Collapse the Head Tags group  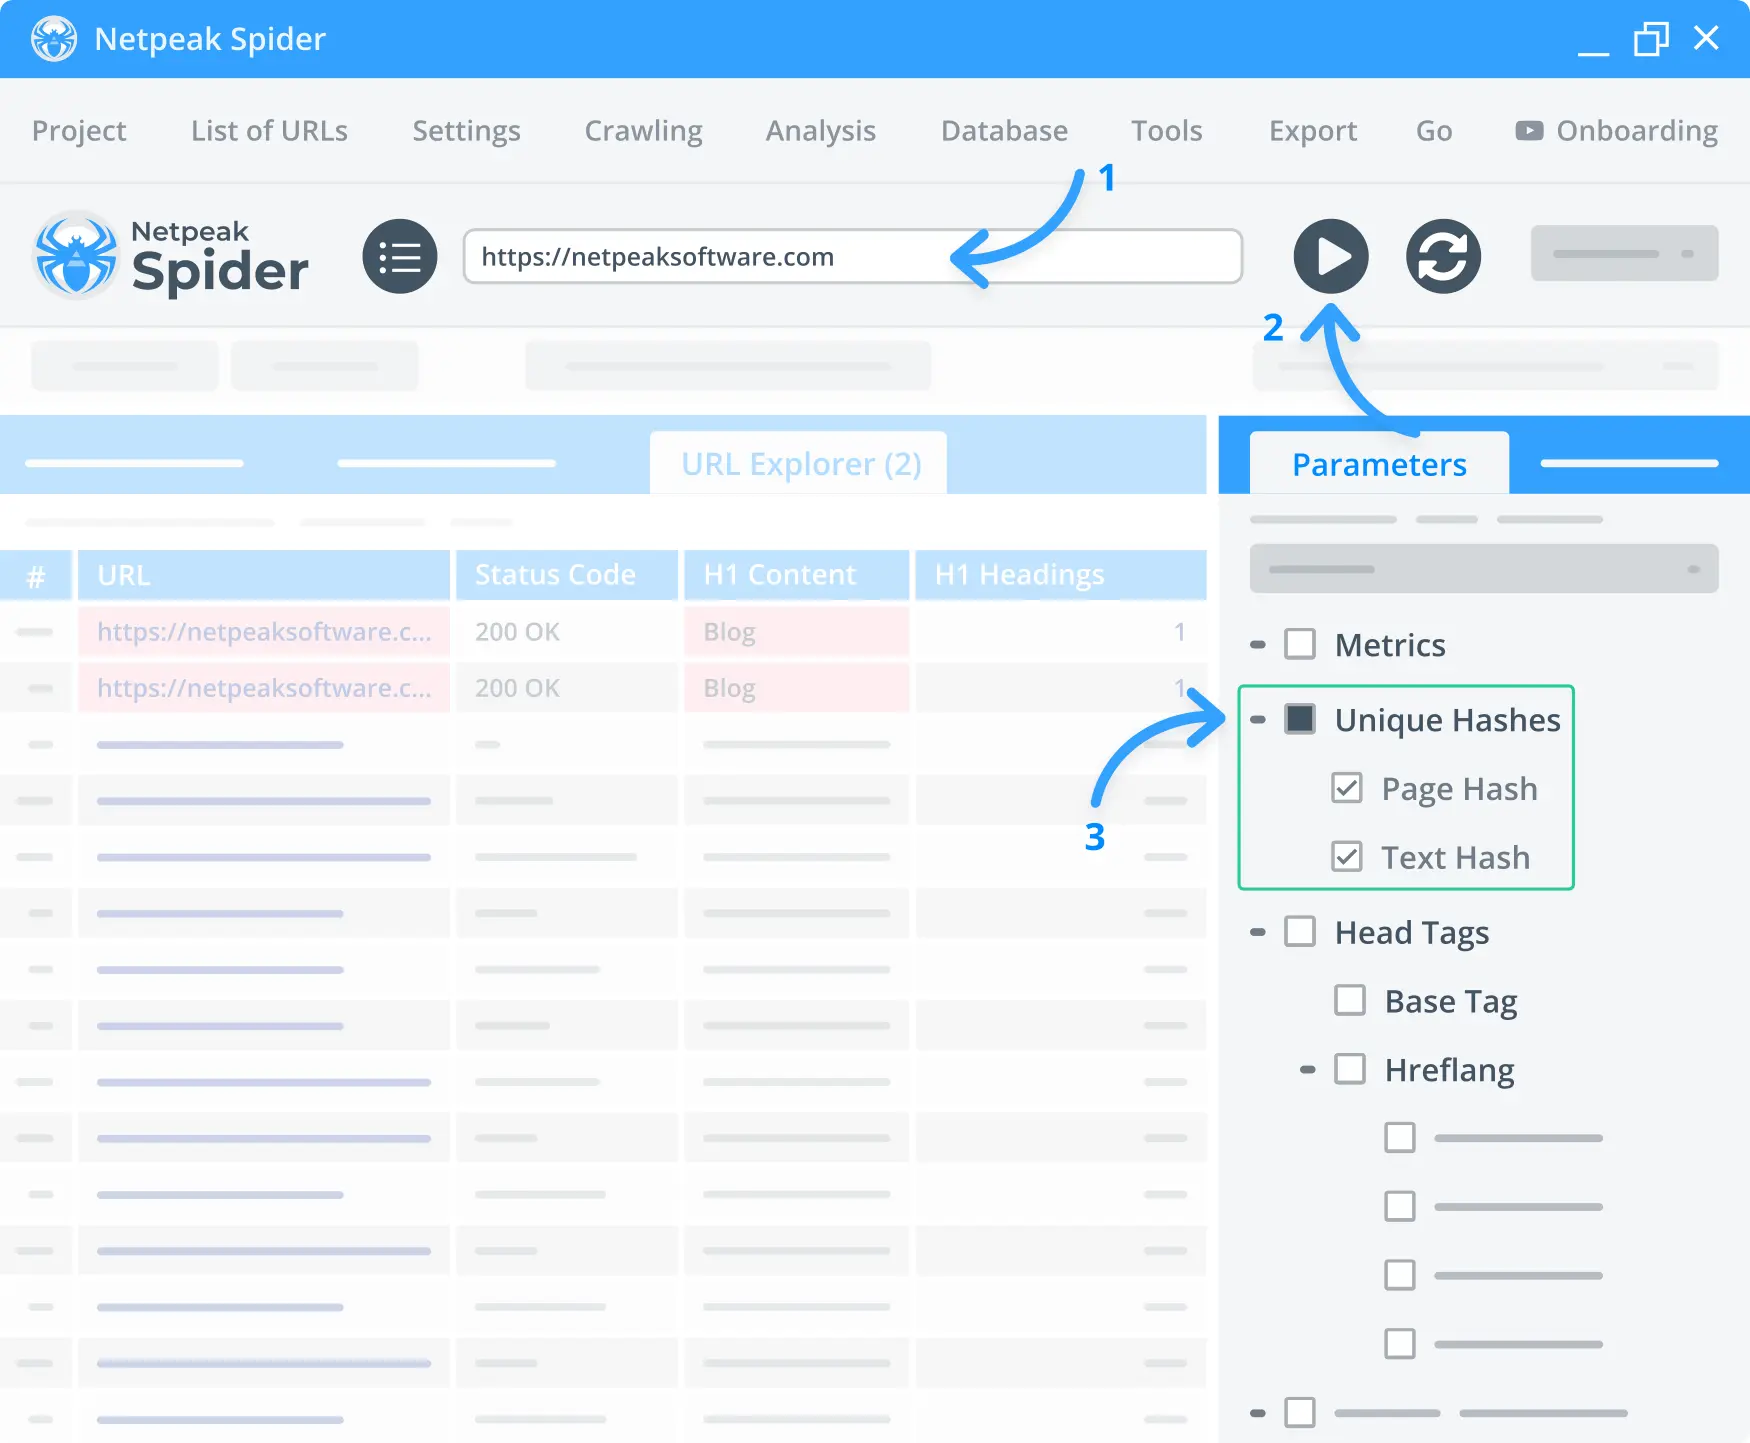click(x=1258, y=932)
